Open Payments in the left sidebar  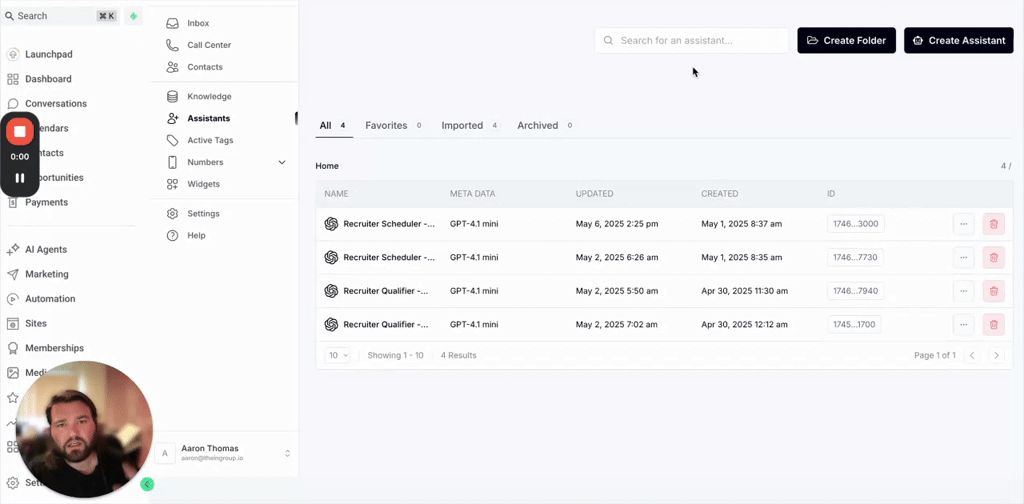coord(46,202)
